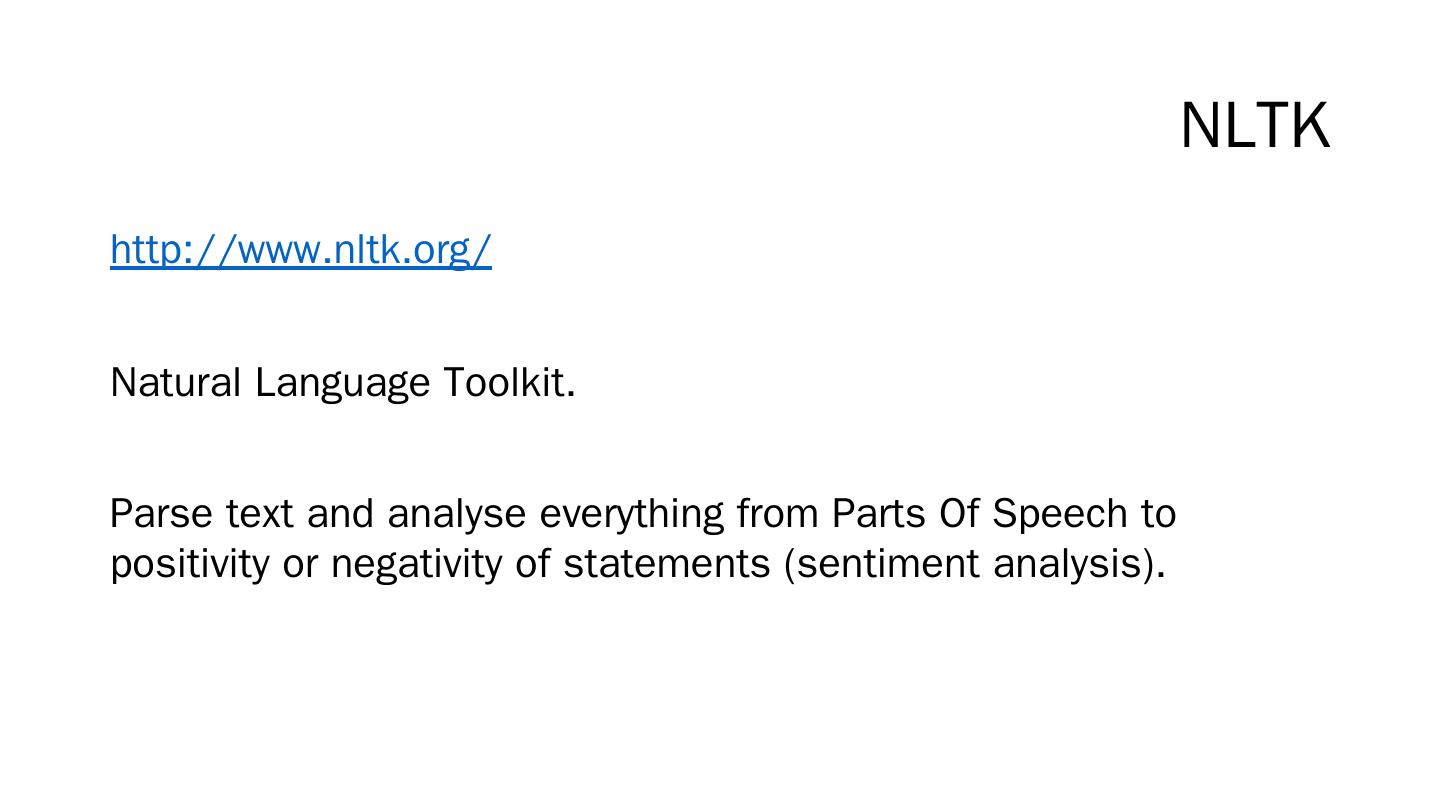Click the 'Natural Language Toolkit.' text line
The image size is (1440, 810).
coord(342,383)
